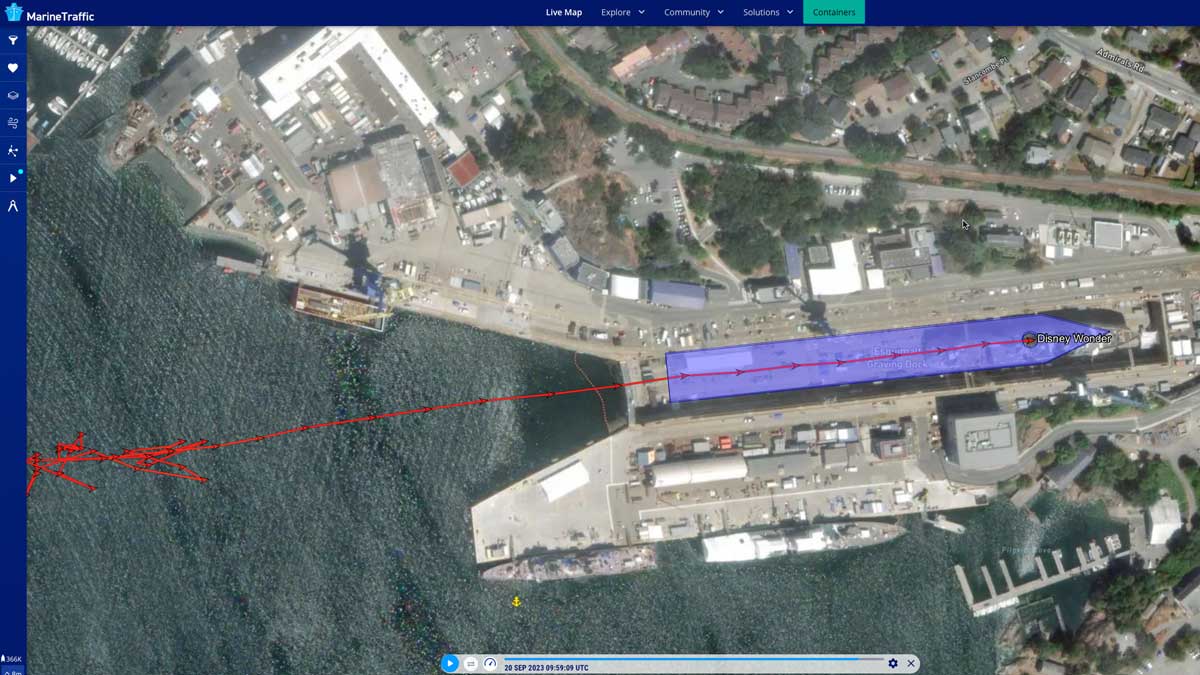Click the "366K" vessel count indicator

pyautogui.click(x=12, y=659)
